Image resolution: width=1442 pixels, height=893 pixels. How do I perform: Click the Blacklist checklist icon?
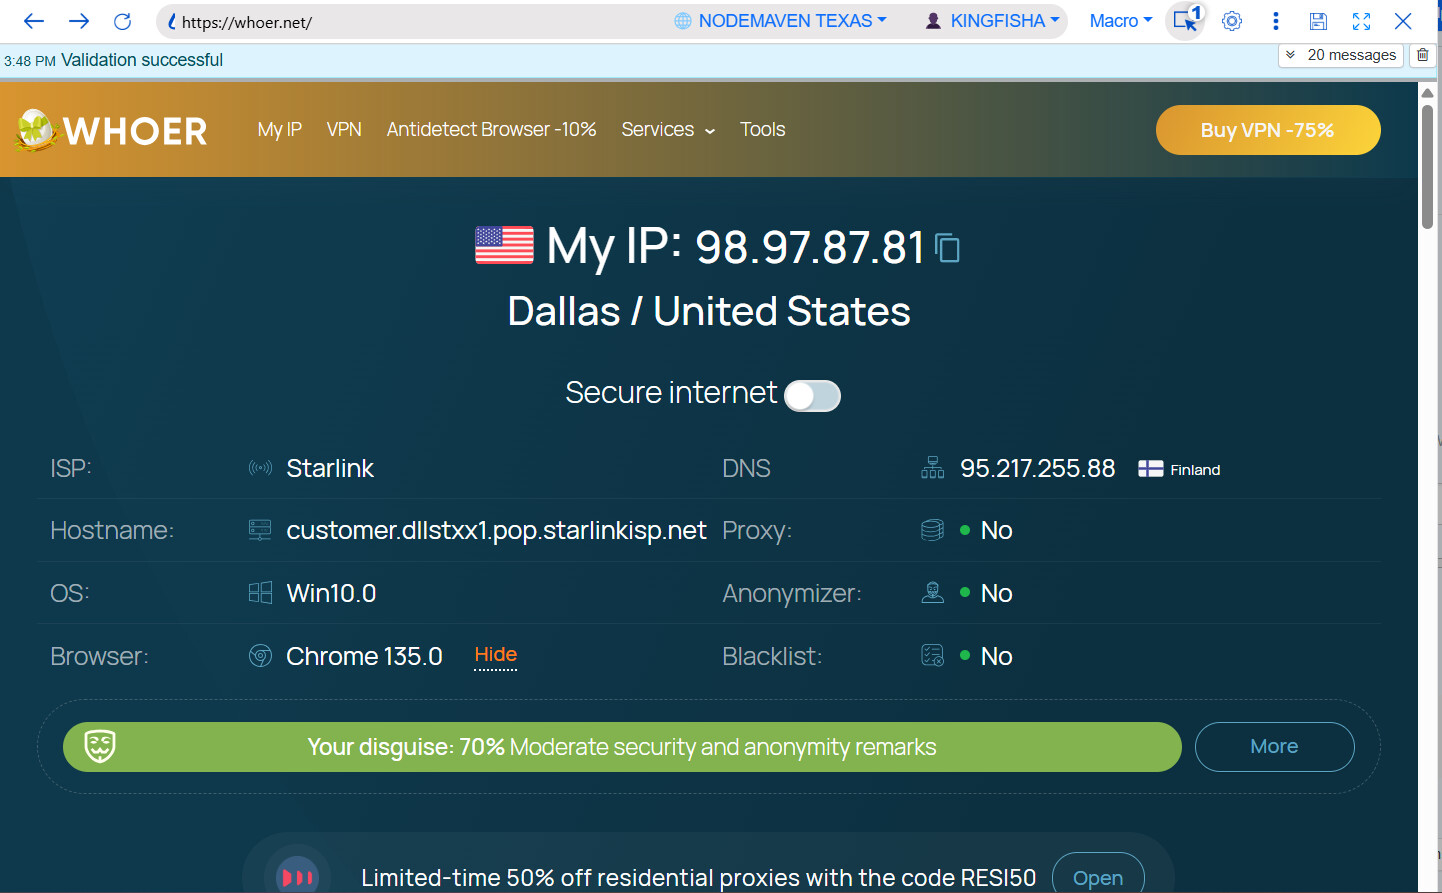[x=932, y=656]
